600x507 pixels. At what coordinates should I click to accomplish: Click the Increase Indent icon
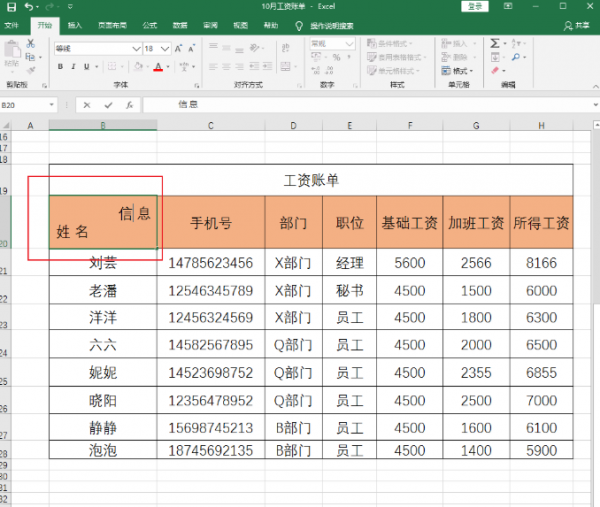(267, 67)
